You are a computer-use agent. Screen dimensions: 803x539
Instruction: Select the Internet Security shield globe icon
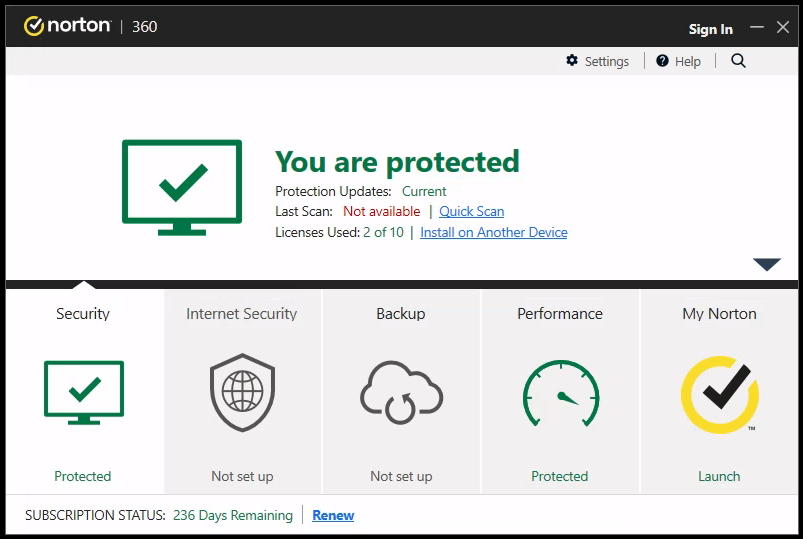pos(242,392)
